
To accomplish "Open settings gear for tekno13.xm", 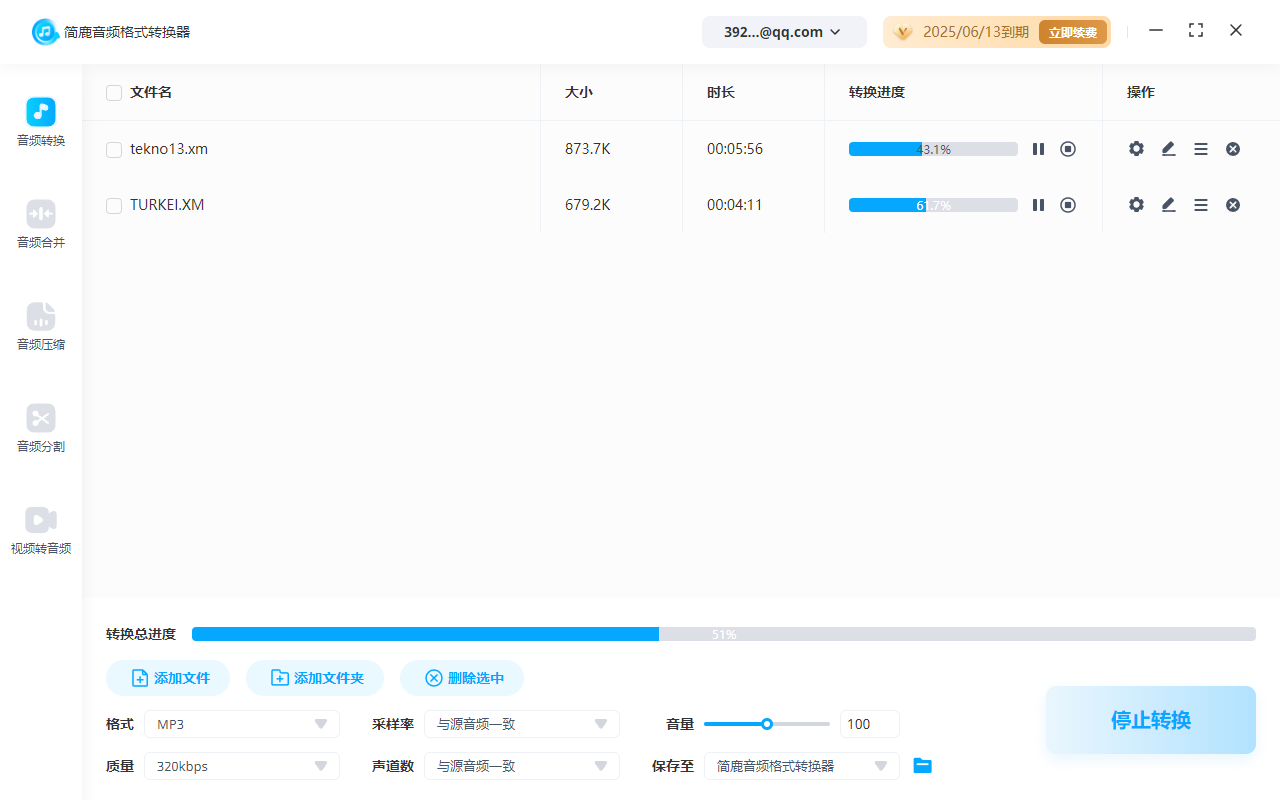I will click(x=1136, y=149).
